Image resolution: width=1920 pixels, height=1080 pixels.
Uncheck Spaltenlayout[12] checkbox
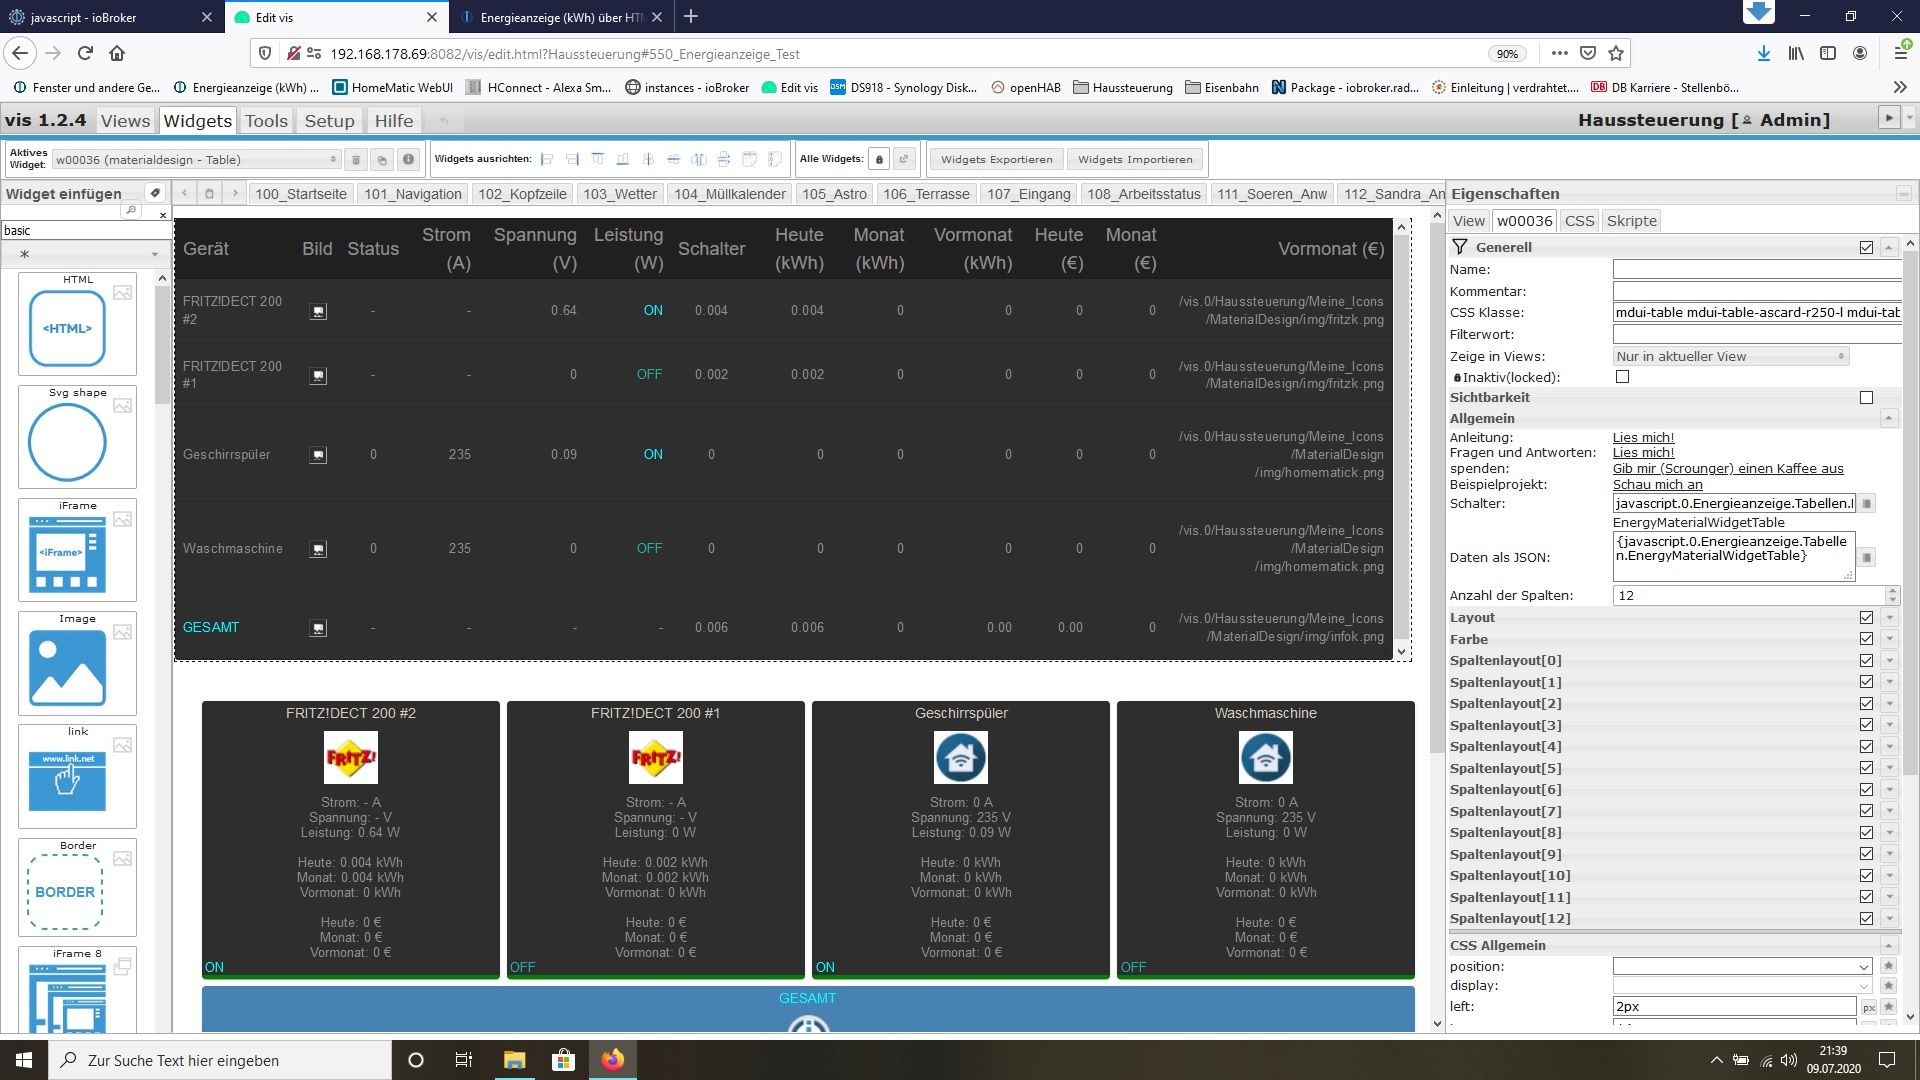[x=1866, y=918]
